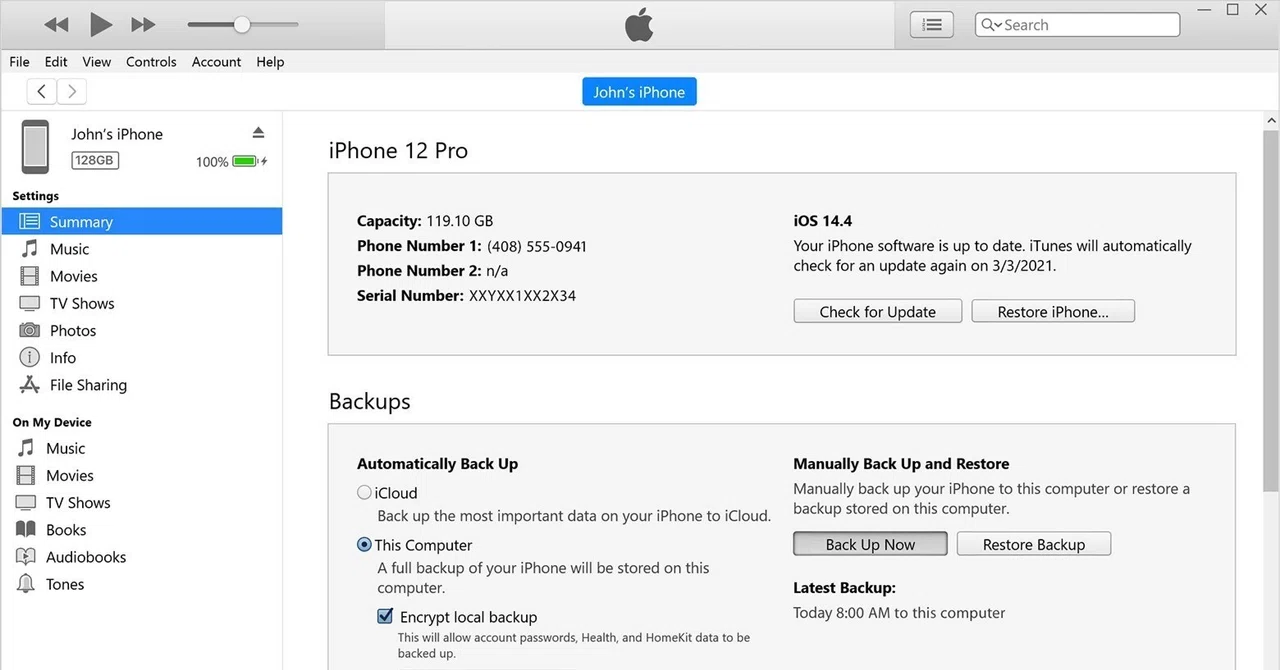
Task: Open the Account menu
Action: 216,62
